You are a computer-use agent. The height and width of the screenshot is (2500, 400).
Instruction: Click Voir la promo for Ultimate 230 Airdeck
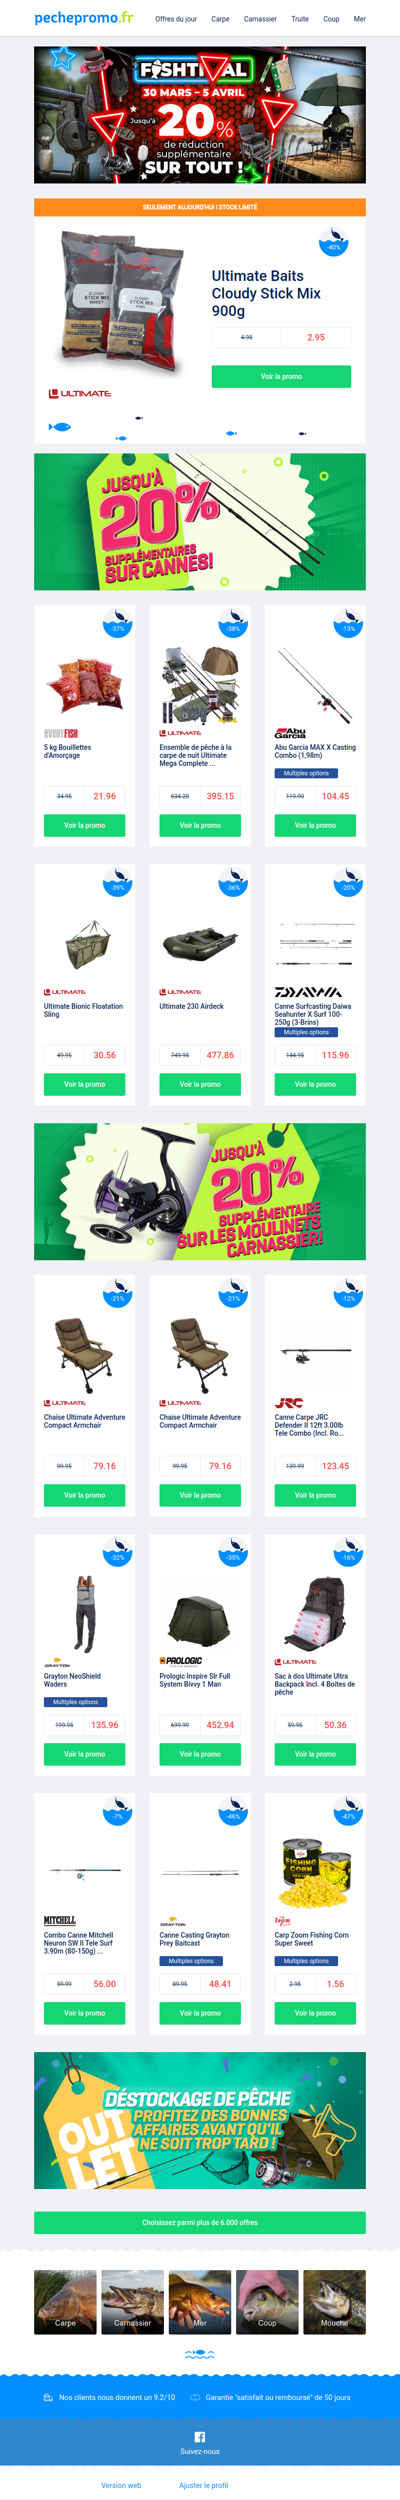[x=200, y=1084]
